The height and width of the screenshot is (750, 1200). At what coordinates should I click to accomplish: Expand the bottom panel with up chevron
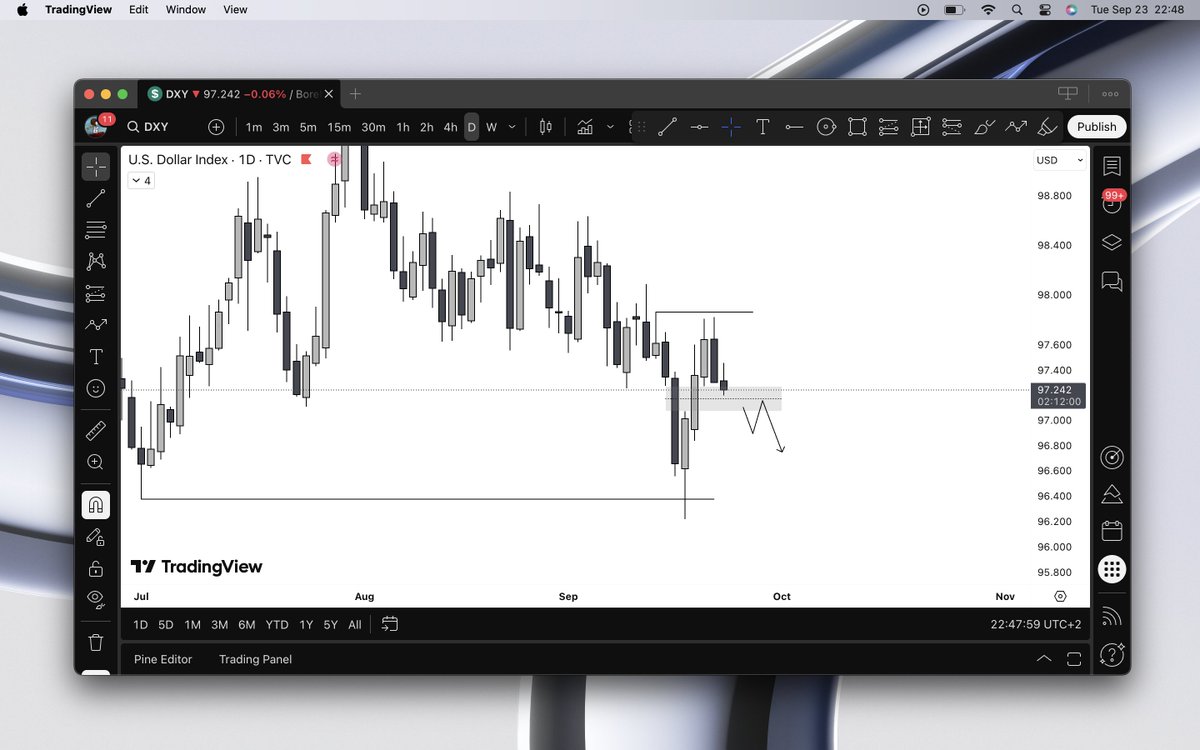(1044, 659)
